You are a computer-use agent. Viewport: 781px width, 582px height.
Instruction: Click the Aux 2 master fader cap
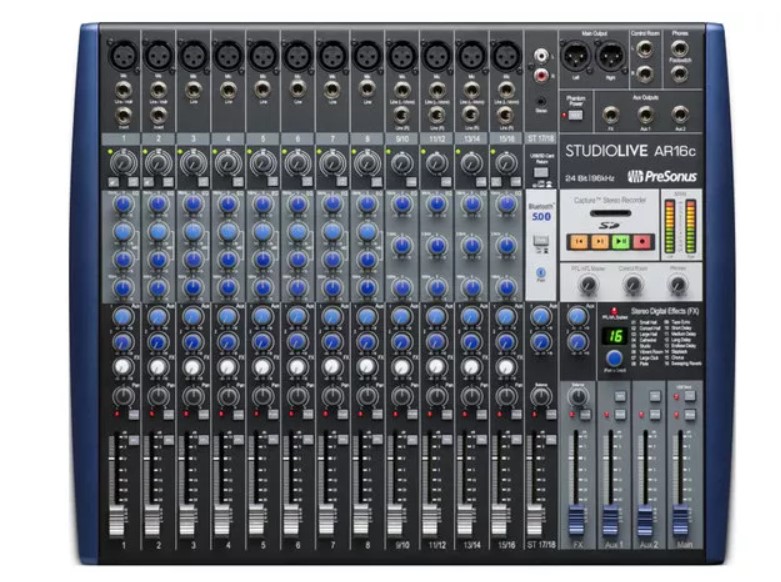coord(646,520)
